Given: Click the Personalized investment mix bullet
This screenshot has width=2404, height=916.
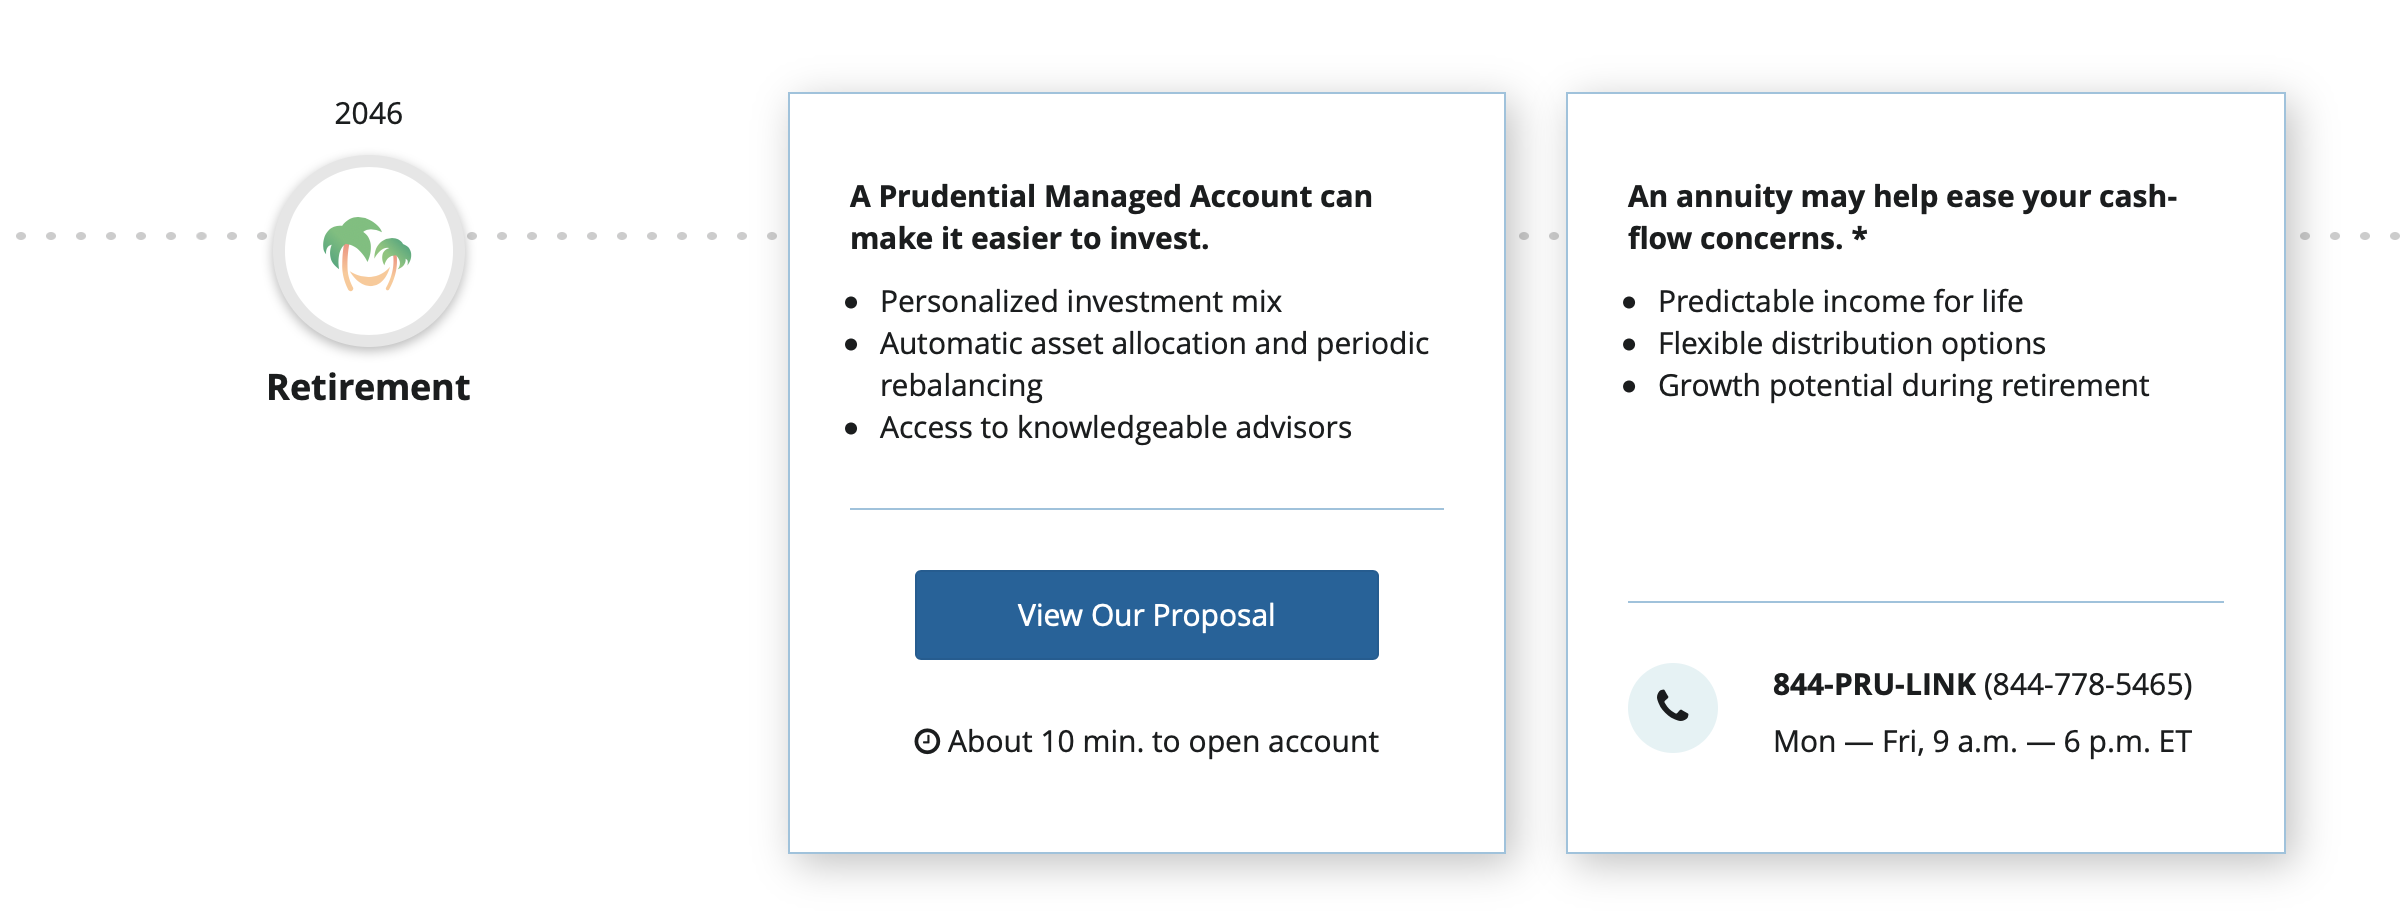Looking at the screenshot, I should click(1080, 301).
